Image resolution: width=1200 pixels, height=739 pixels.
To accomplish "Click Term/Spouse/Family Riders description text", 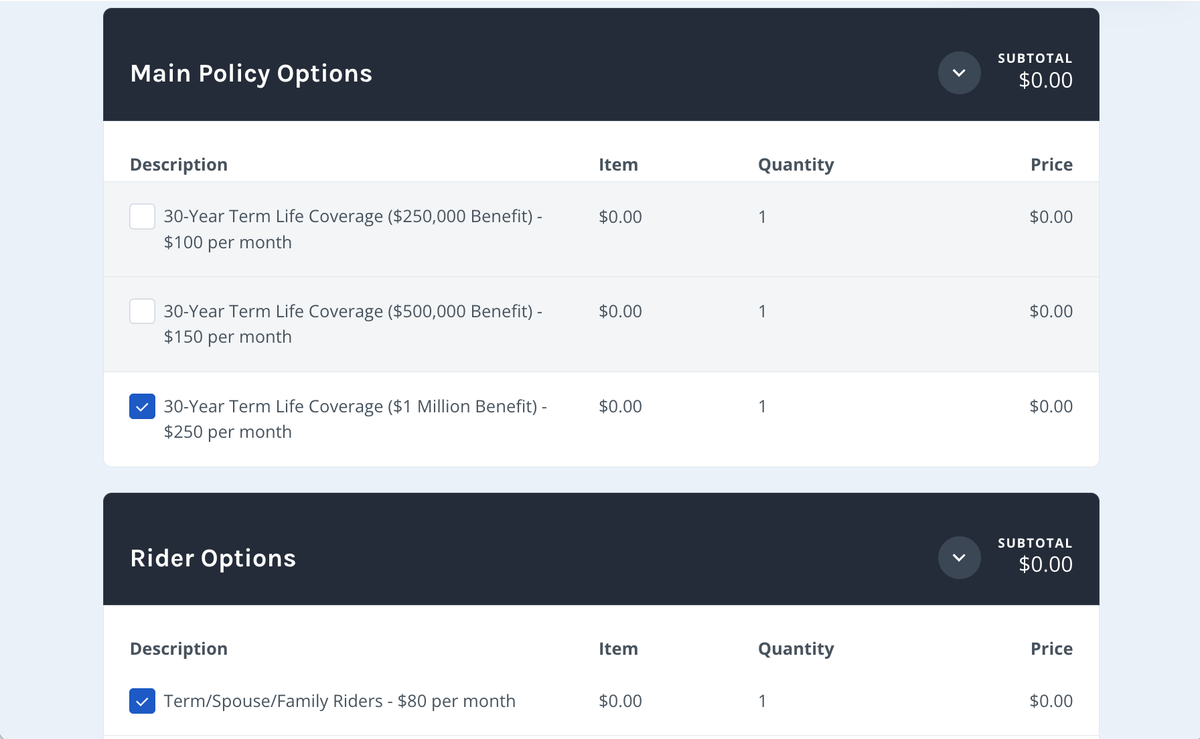I will (x=340, y=701).
